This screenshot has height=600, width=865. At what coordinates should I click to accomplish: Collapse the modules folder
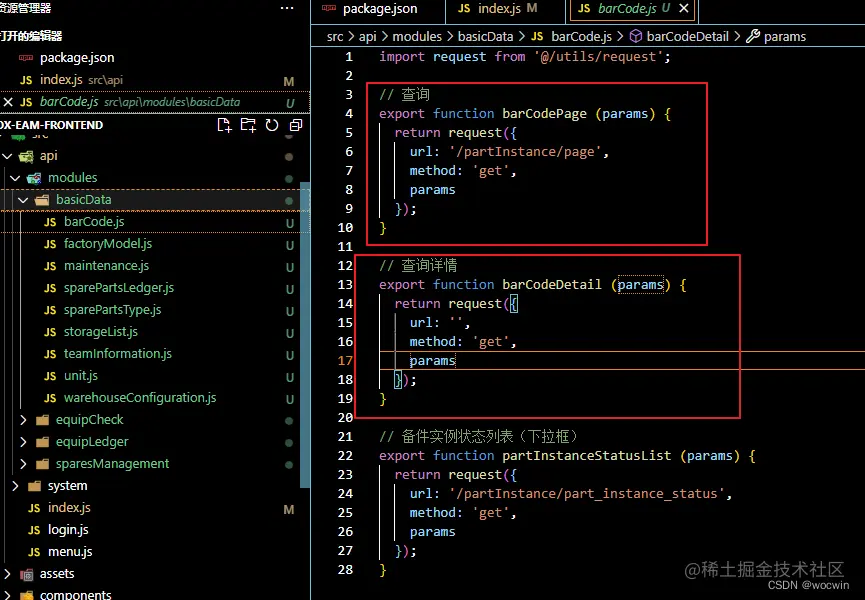tap(15, 178)
